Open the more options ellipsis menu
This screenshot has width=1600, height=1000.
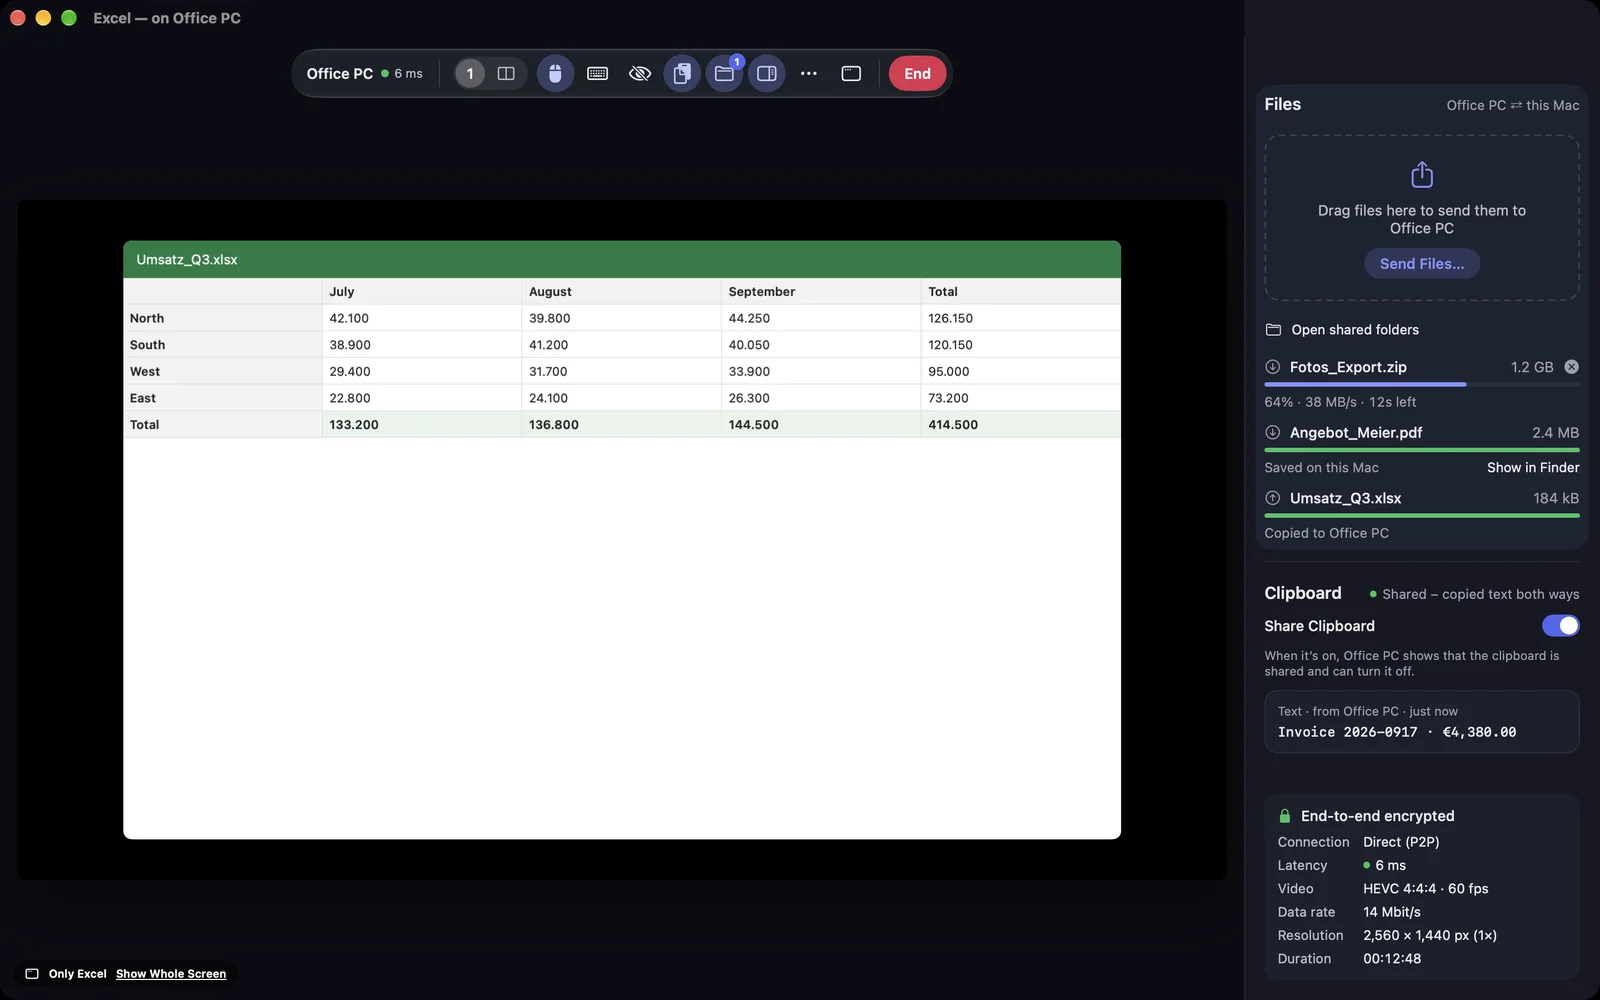[809, 74]
